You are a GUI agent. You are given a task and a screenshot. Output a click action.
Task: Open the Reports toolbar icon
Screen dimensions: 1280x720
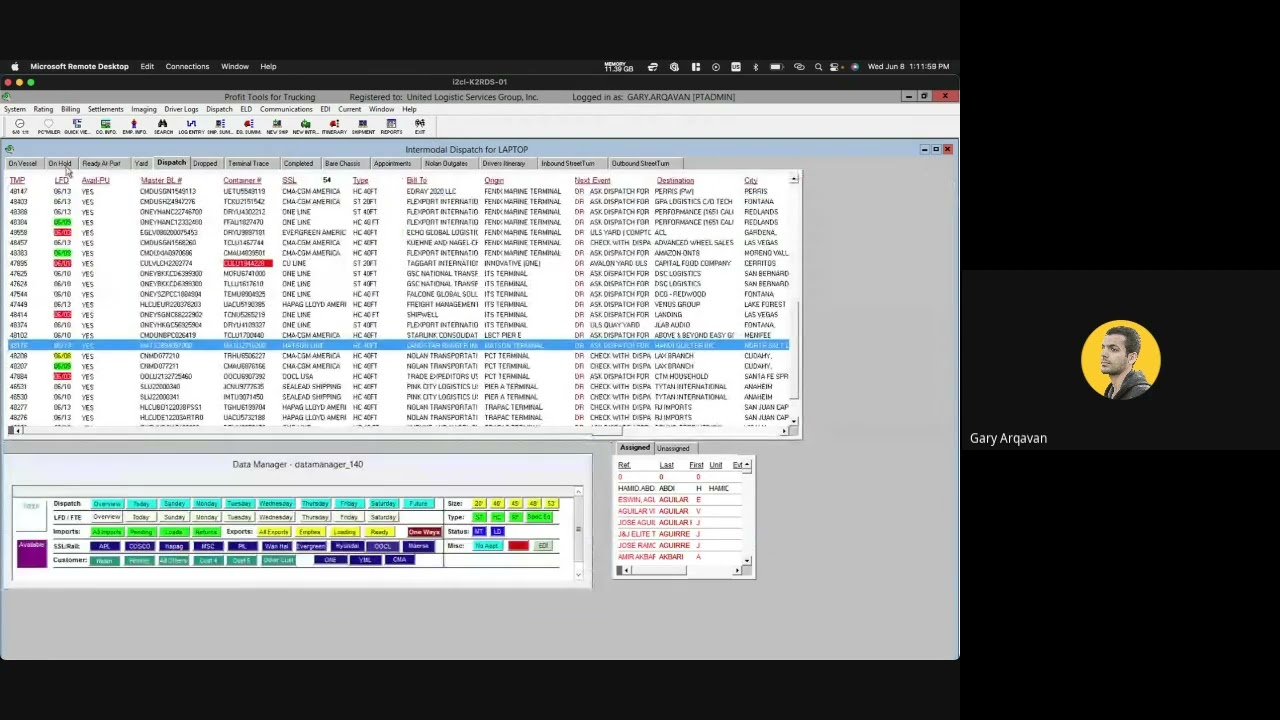(391, 126)
